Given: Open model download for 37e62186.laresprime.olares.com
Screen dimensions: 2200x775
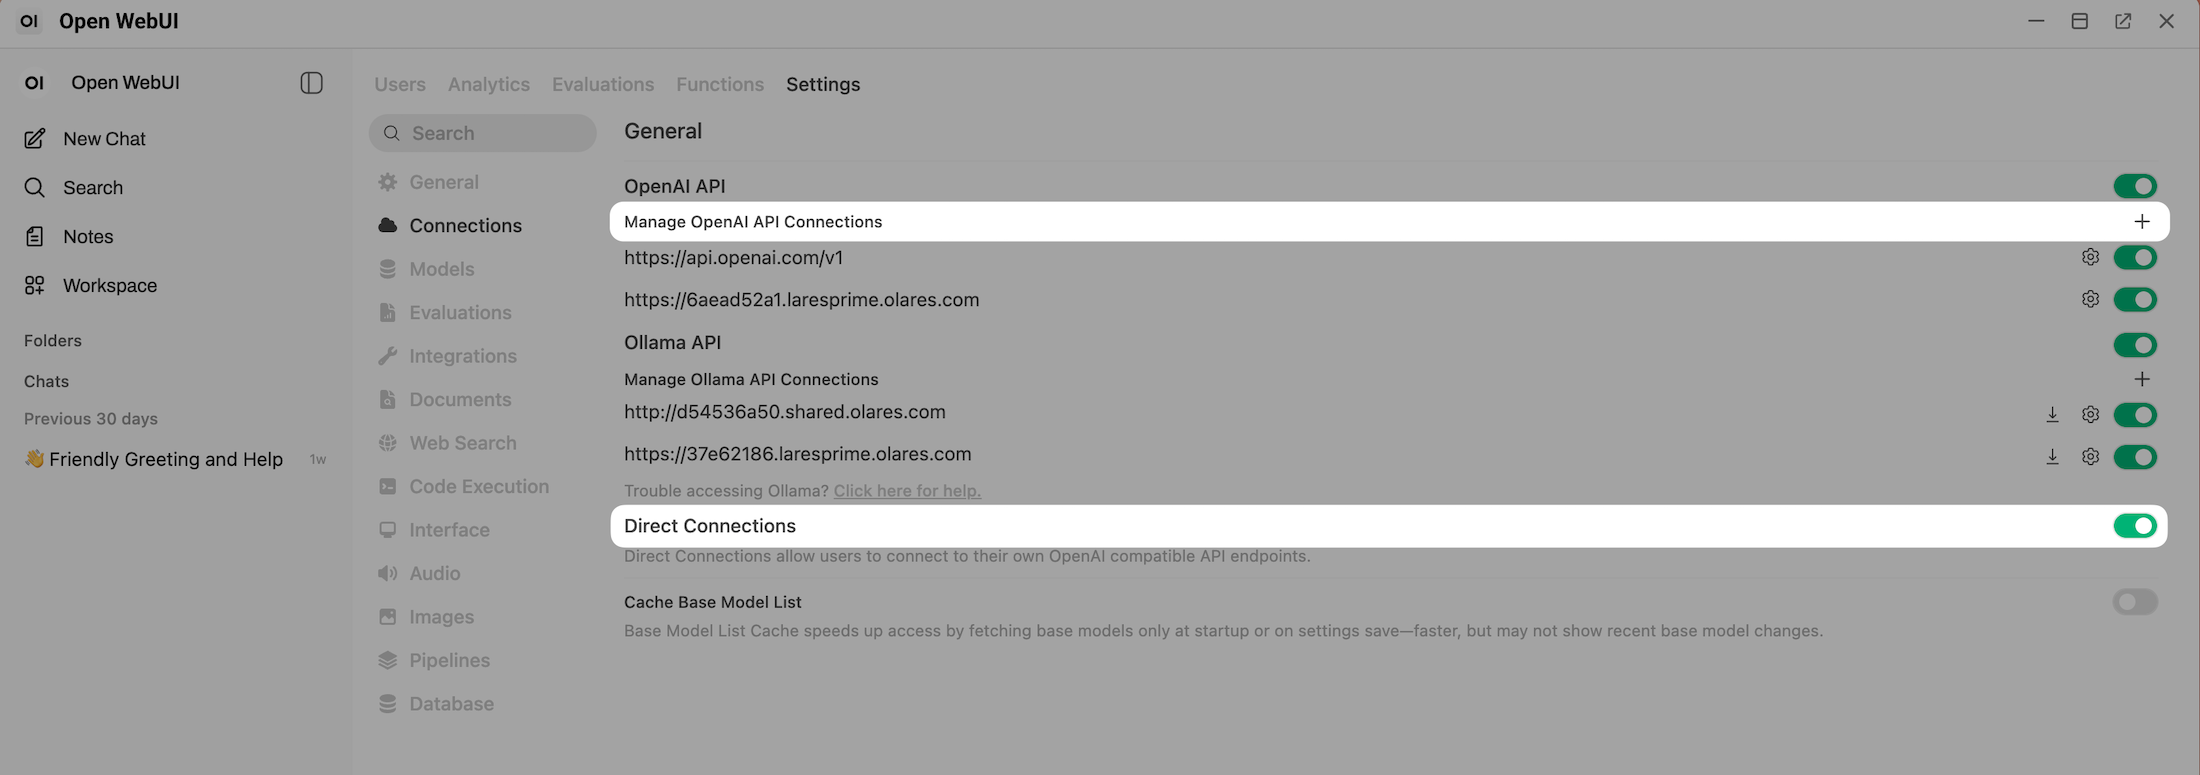Looking at the screenshot, I should pyautogui.click(x=2052, y=457).
